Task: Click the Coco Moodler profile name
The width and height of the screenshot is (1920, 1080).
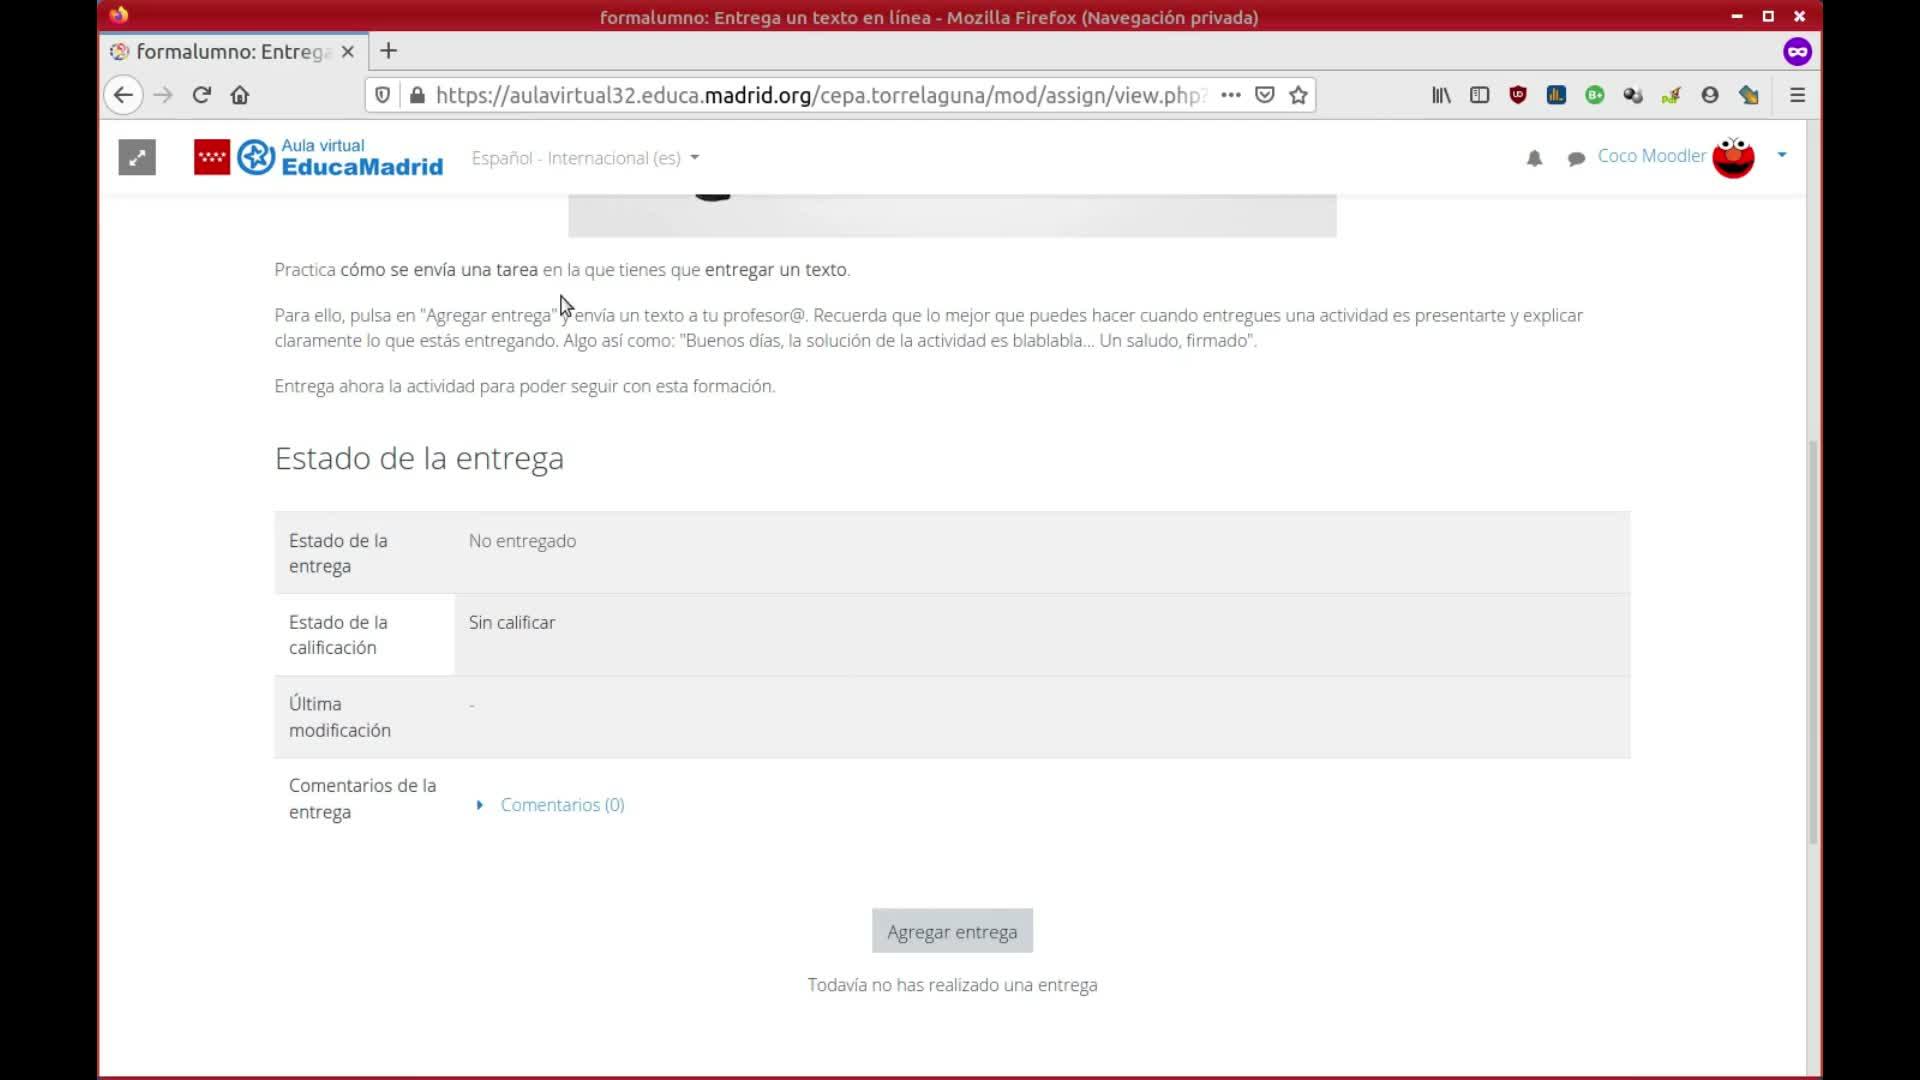Action: click(x=1651, y=156)
